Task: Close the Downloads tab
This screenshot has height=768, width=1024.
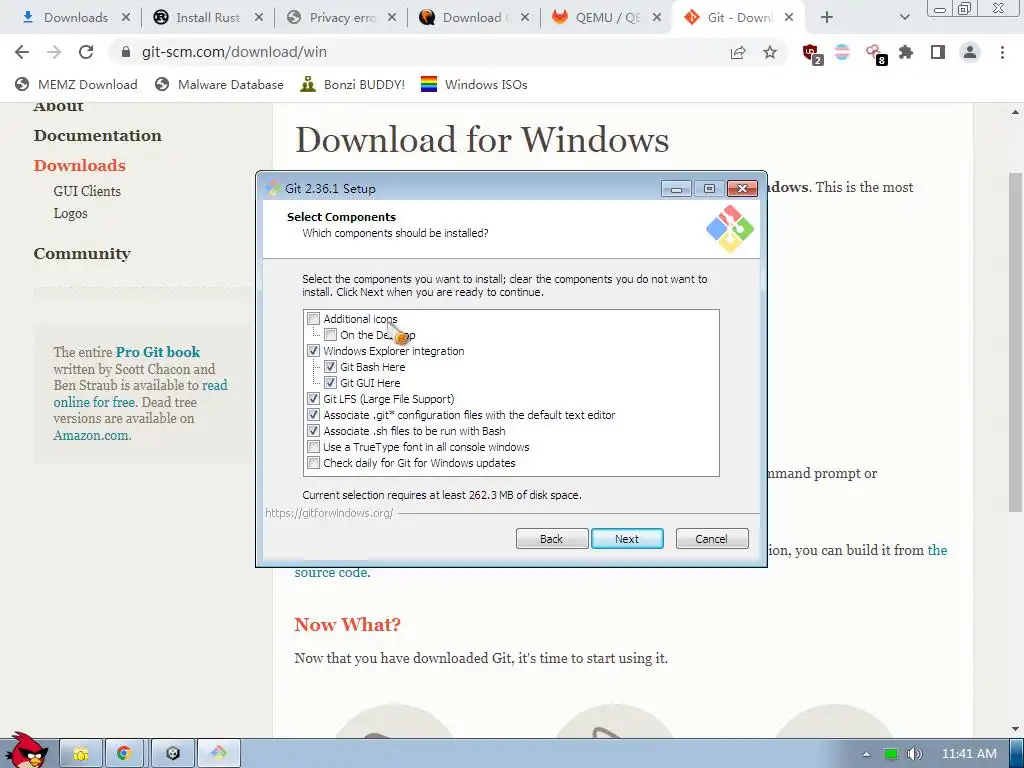Action: coord(126,18)
